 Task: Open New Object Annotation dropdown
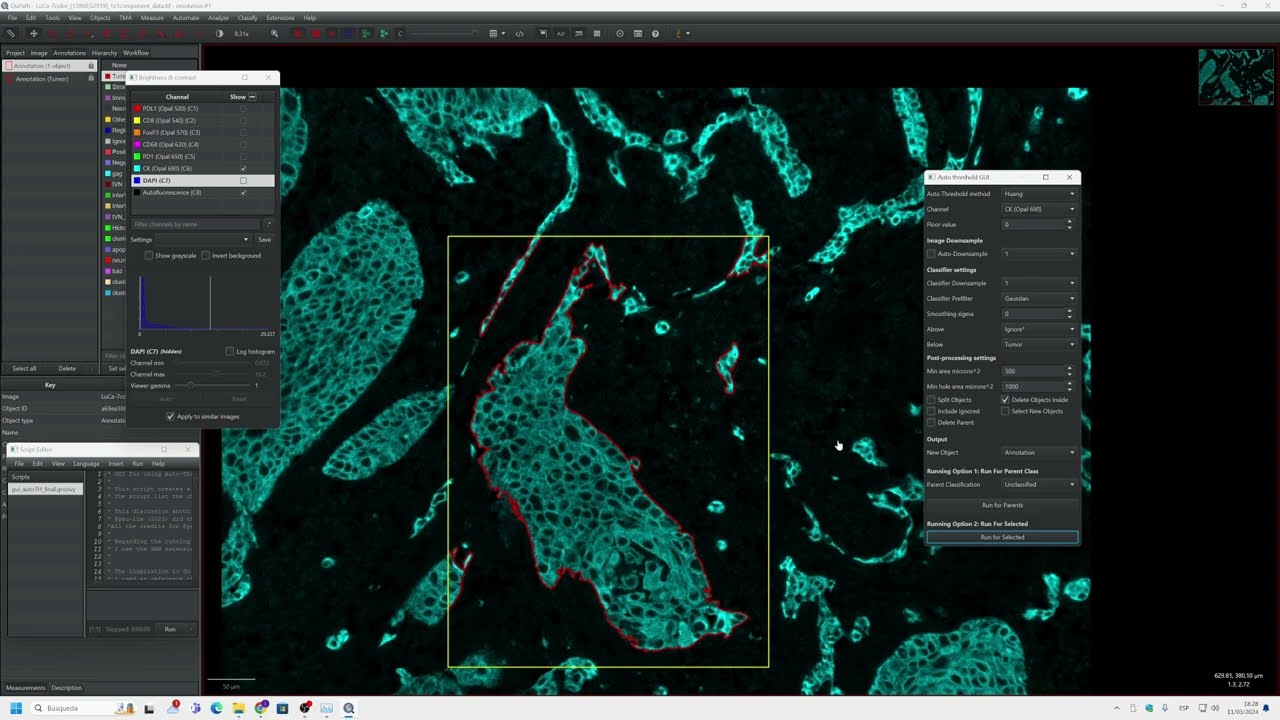(x=1039, y=452)
